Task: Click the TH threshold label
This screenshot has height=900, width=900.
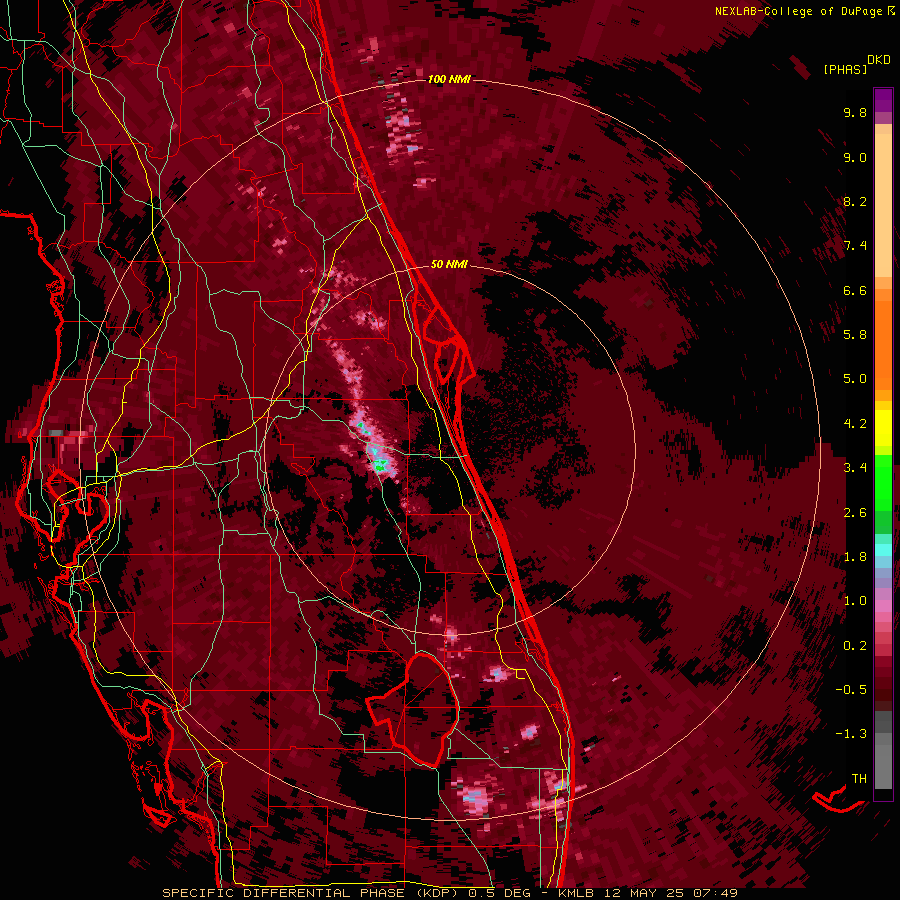Action: tap(859, 778)
